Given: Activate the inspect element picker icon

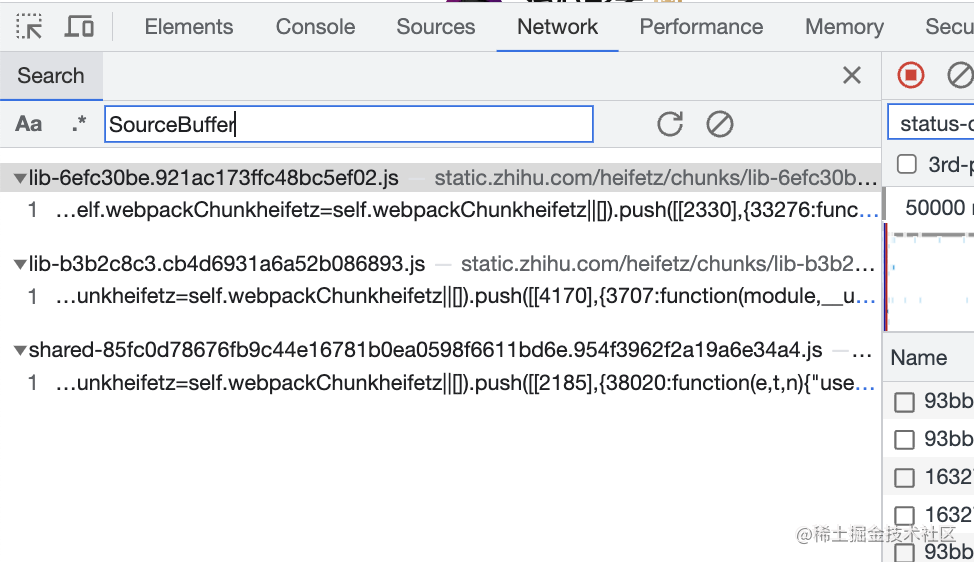Looking at the screenshot, I should pyautogui.click(x=30, y=27).
